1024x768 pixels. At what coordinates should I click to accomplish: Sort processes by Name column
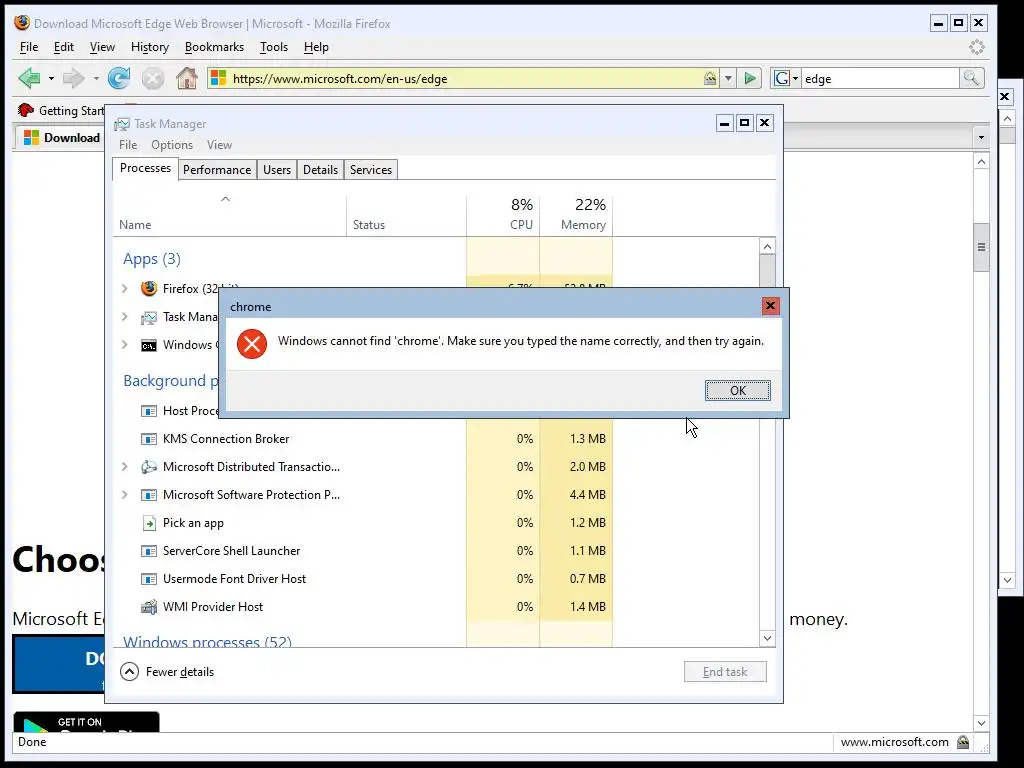click(229, 216)
